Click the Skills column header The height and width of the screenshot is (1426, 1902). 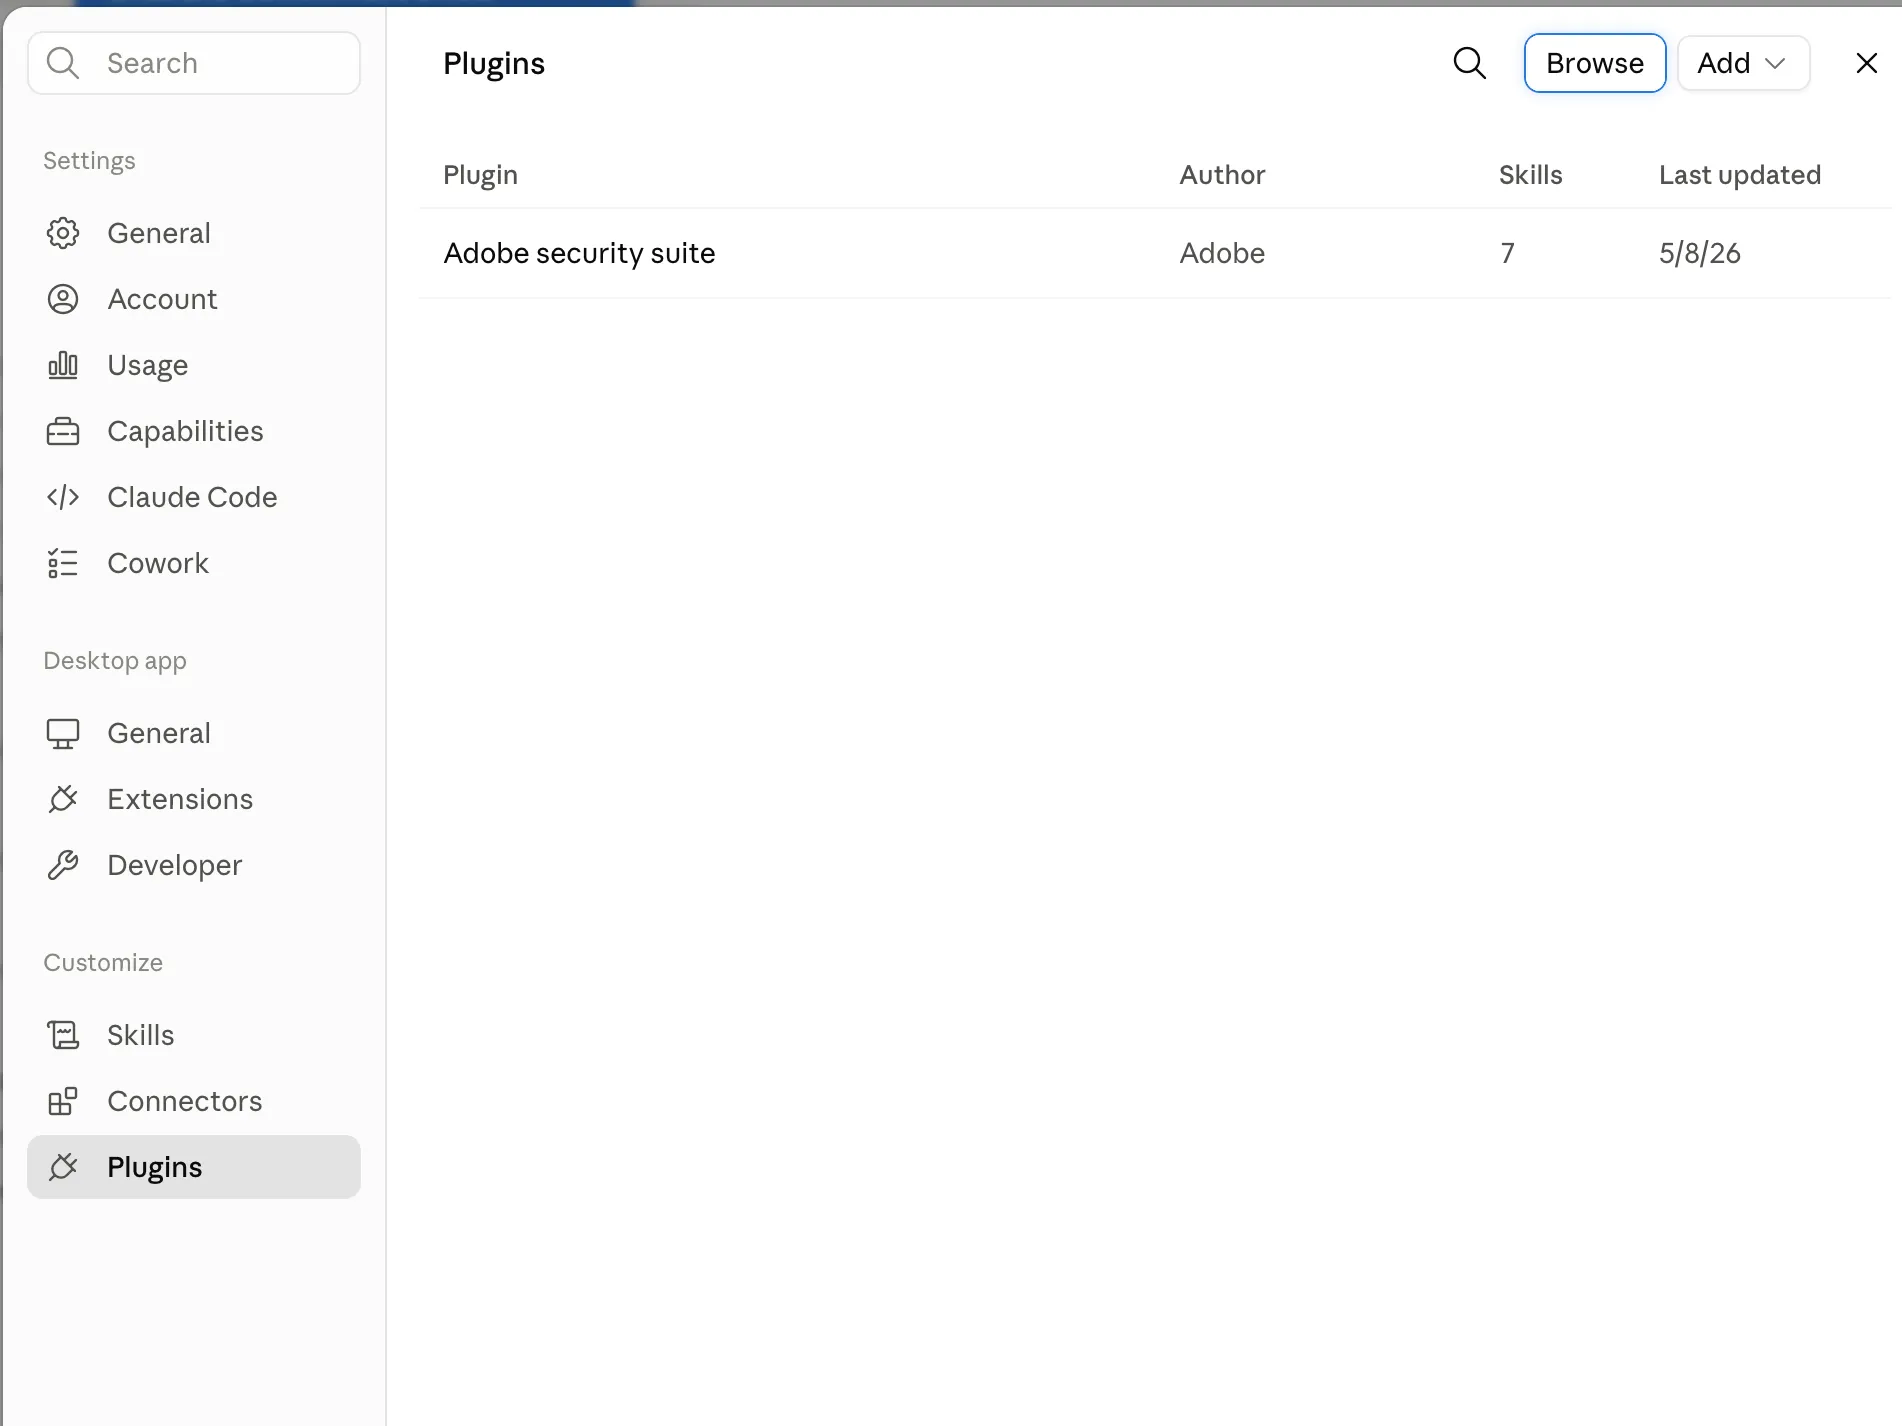click(1530, 175)
